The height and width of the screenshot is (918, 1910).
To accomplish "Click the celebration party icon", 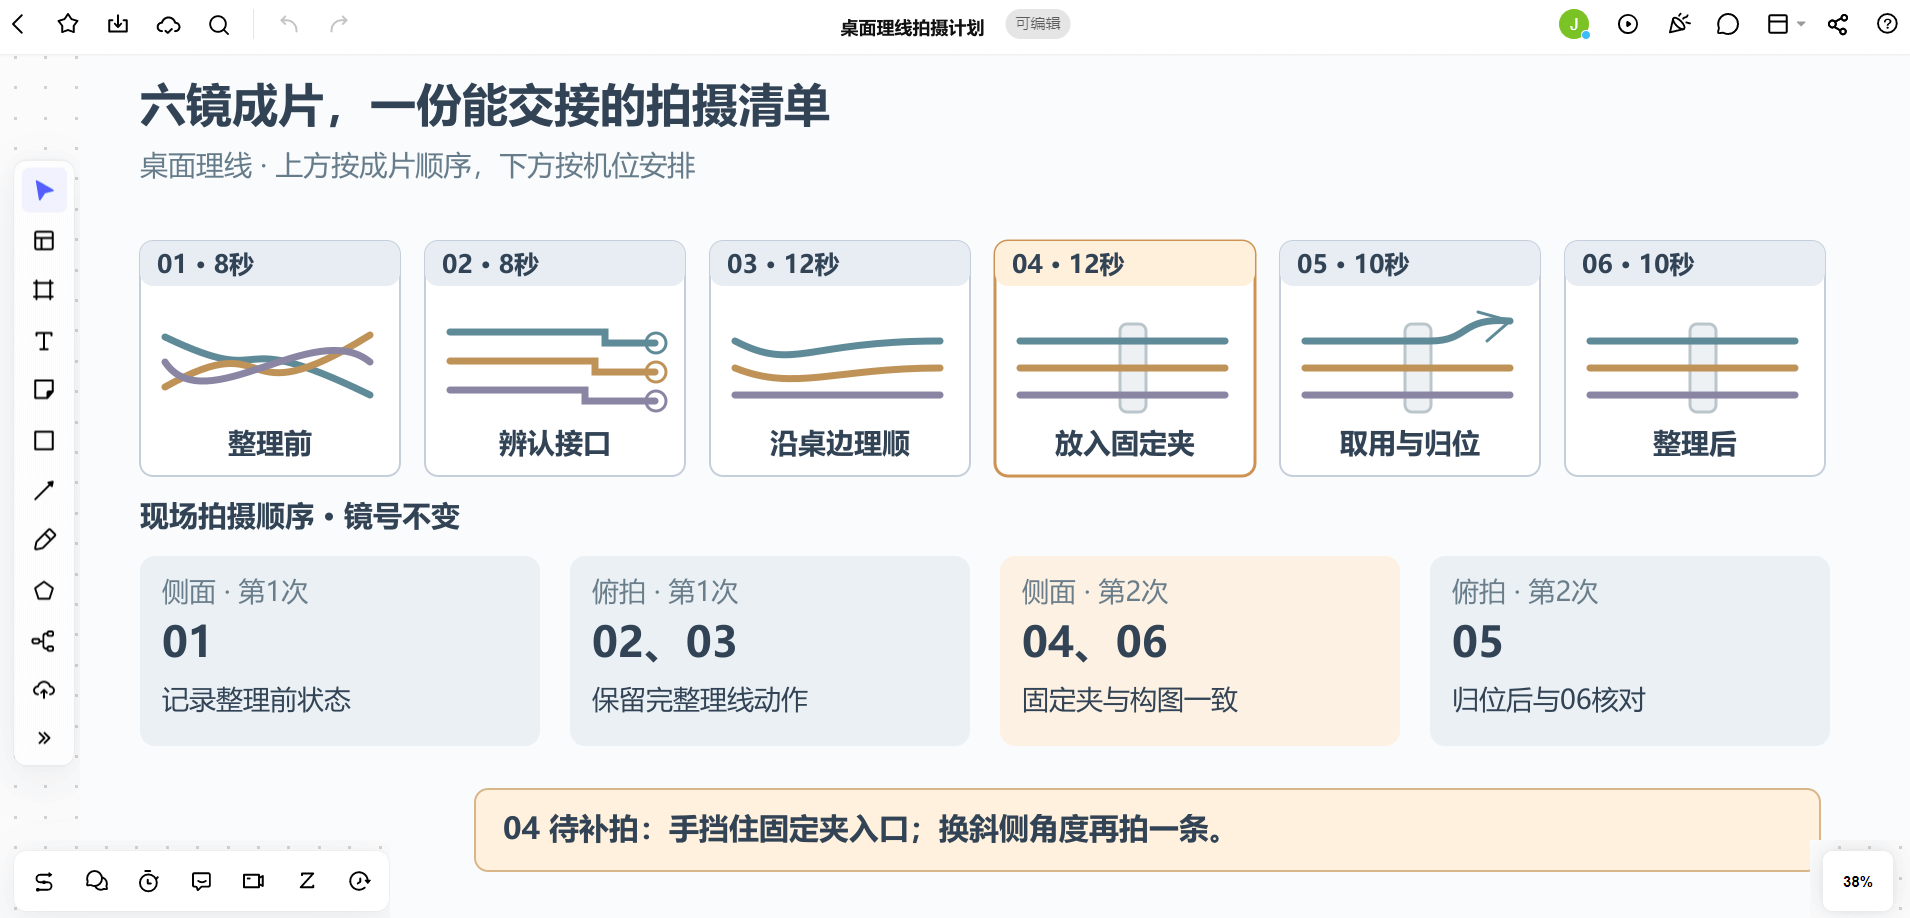I will (x=1679, y=24).
